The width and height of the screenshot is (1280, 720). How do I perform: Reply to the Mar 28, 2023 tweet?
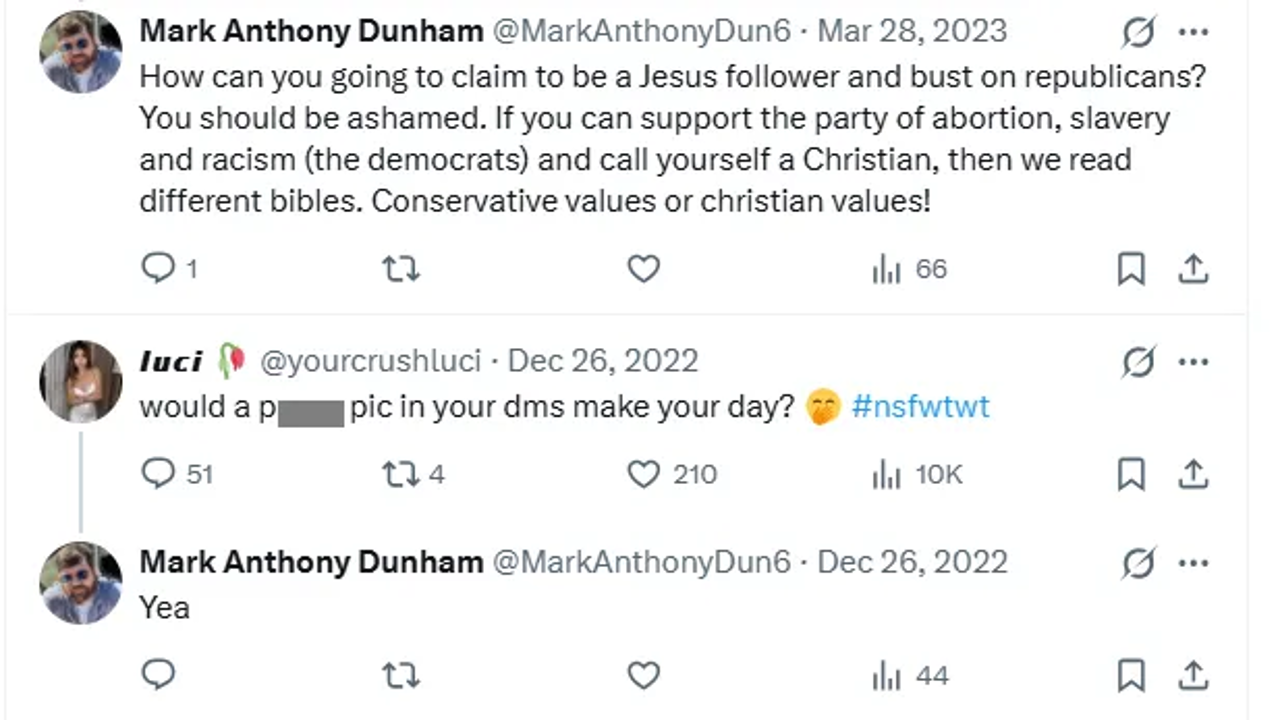coord(159,268)
